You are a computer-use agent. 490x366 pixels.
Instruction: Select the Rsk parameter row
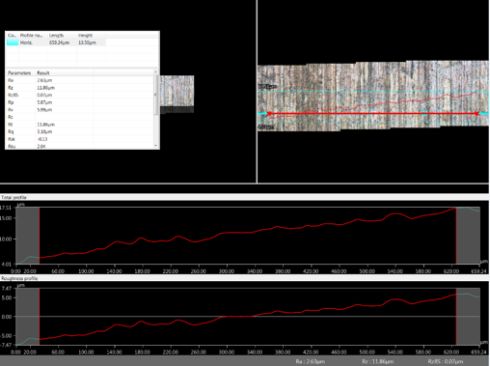coord(80,139)
